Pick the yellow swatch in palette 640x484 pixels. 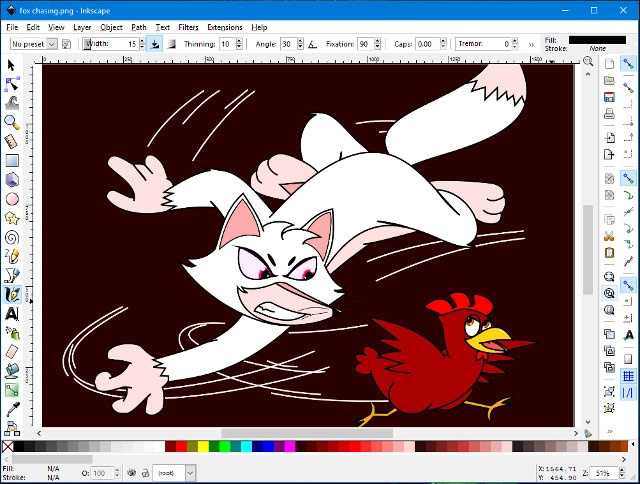coord(203,446)
